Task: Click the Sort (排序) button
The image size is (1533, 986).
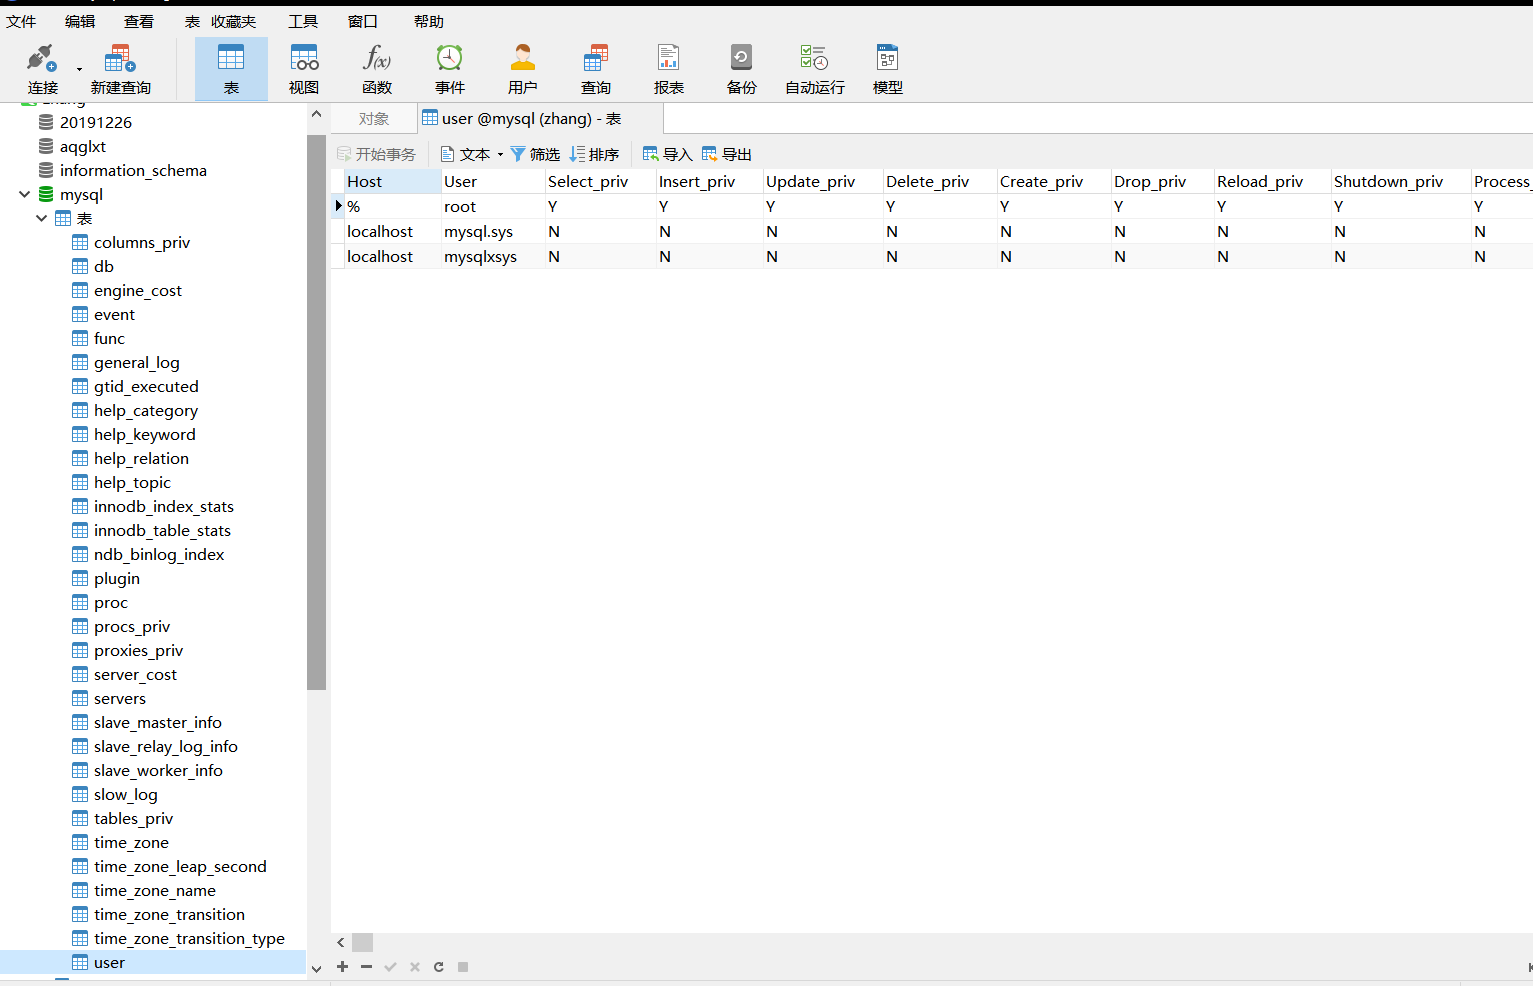Action: point(594,154)
